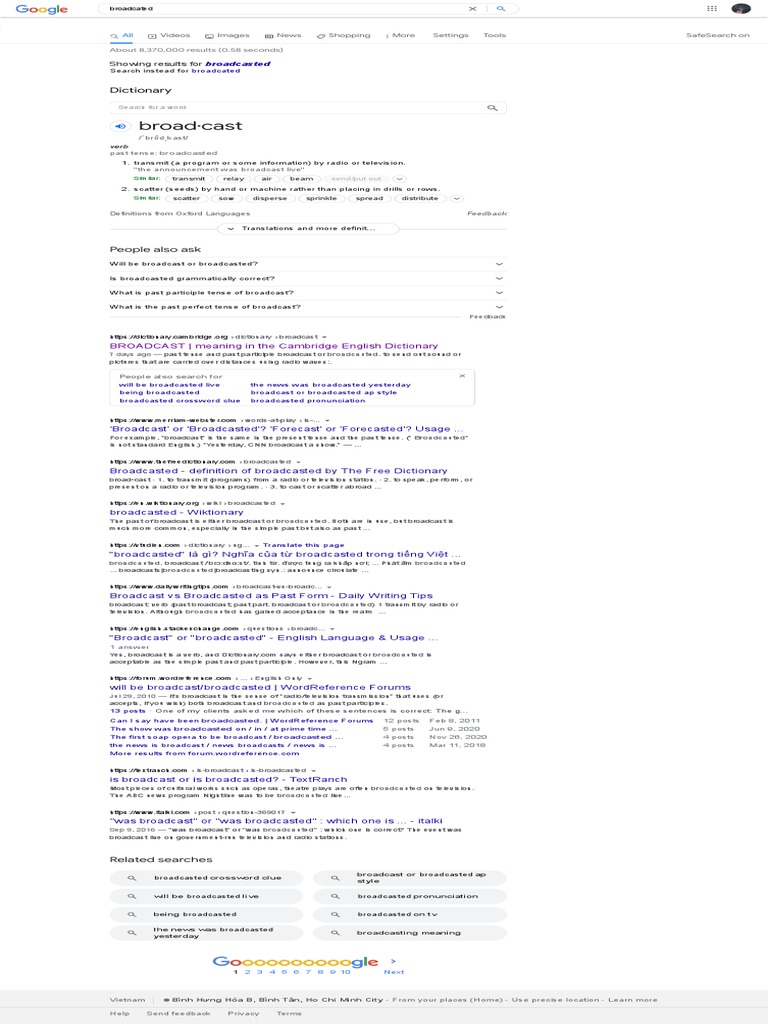Open dropdown arrow beside thefreedictionary.com URL
The image size is (768, 1024).
(x=298, y=462)
